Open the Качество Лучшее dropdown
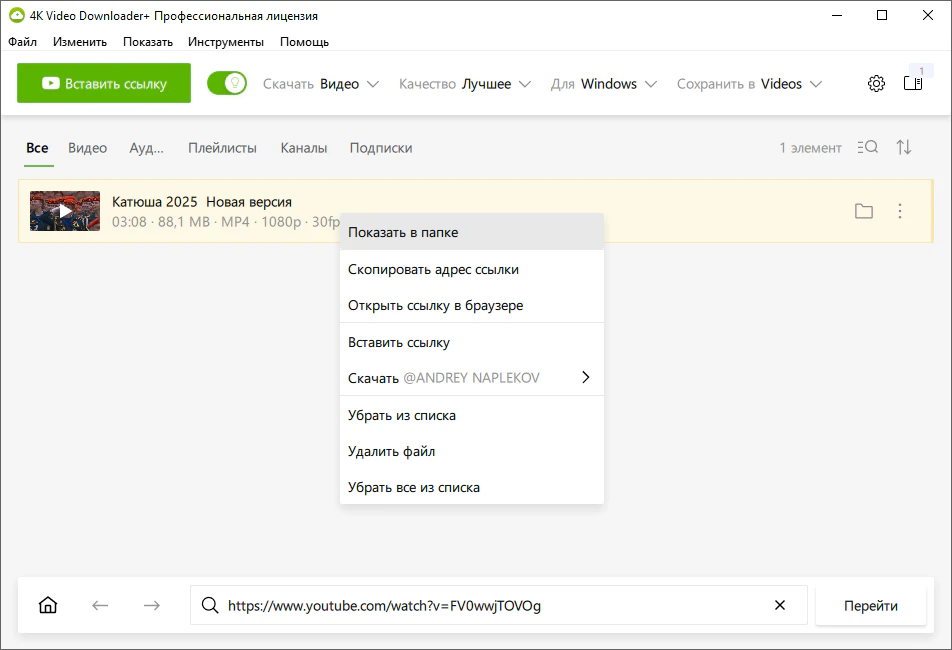952x650 pixels. (464, 84)
